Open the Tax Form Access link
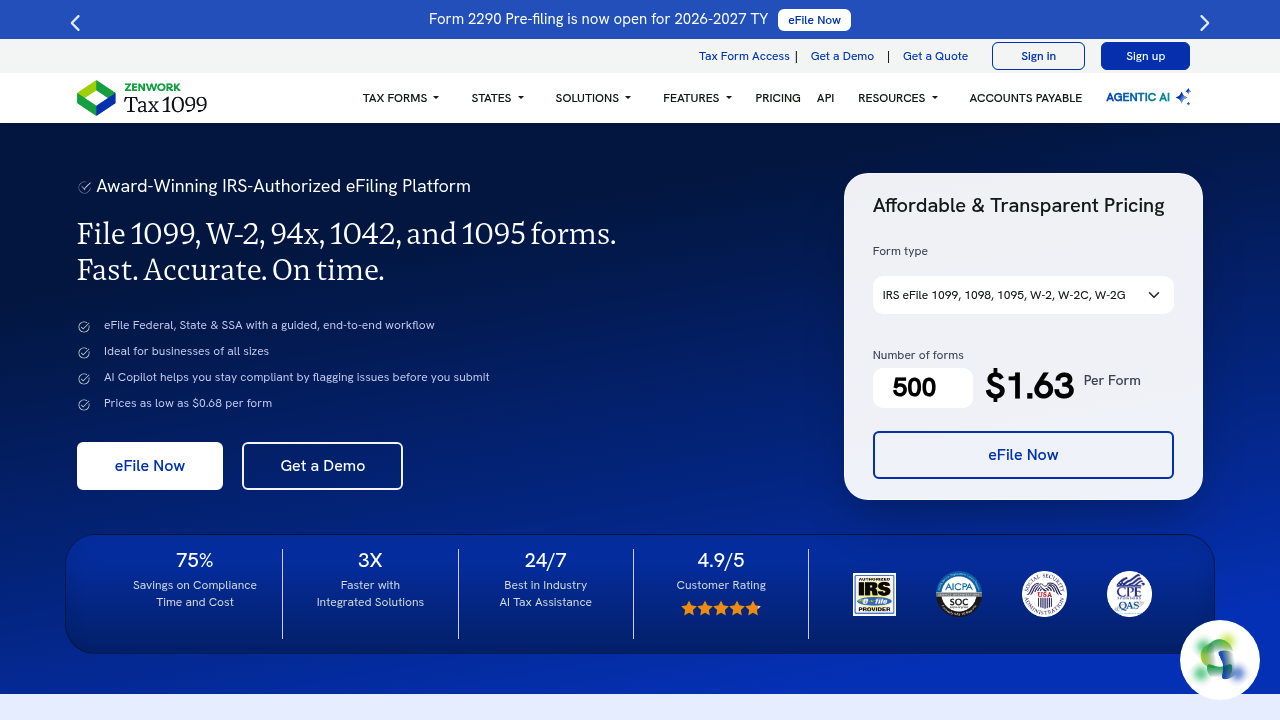Image resolution: width=1280 pixels, height=720 pixels. pos(744,56)
